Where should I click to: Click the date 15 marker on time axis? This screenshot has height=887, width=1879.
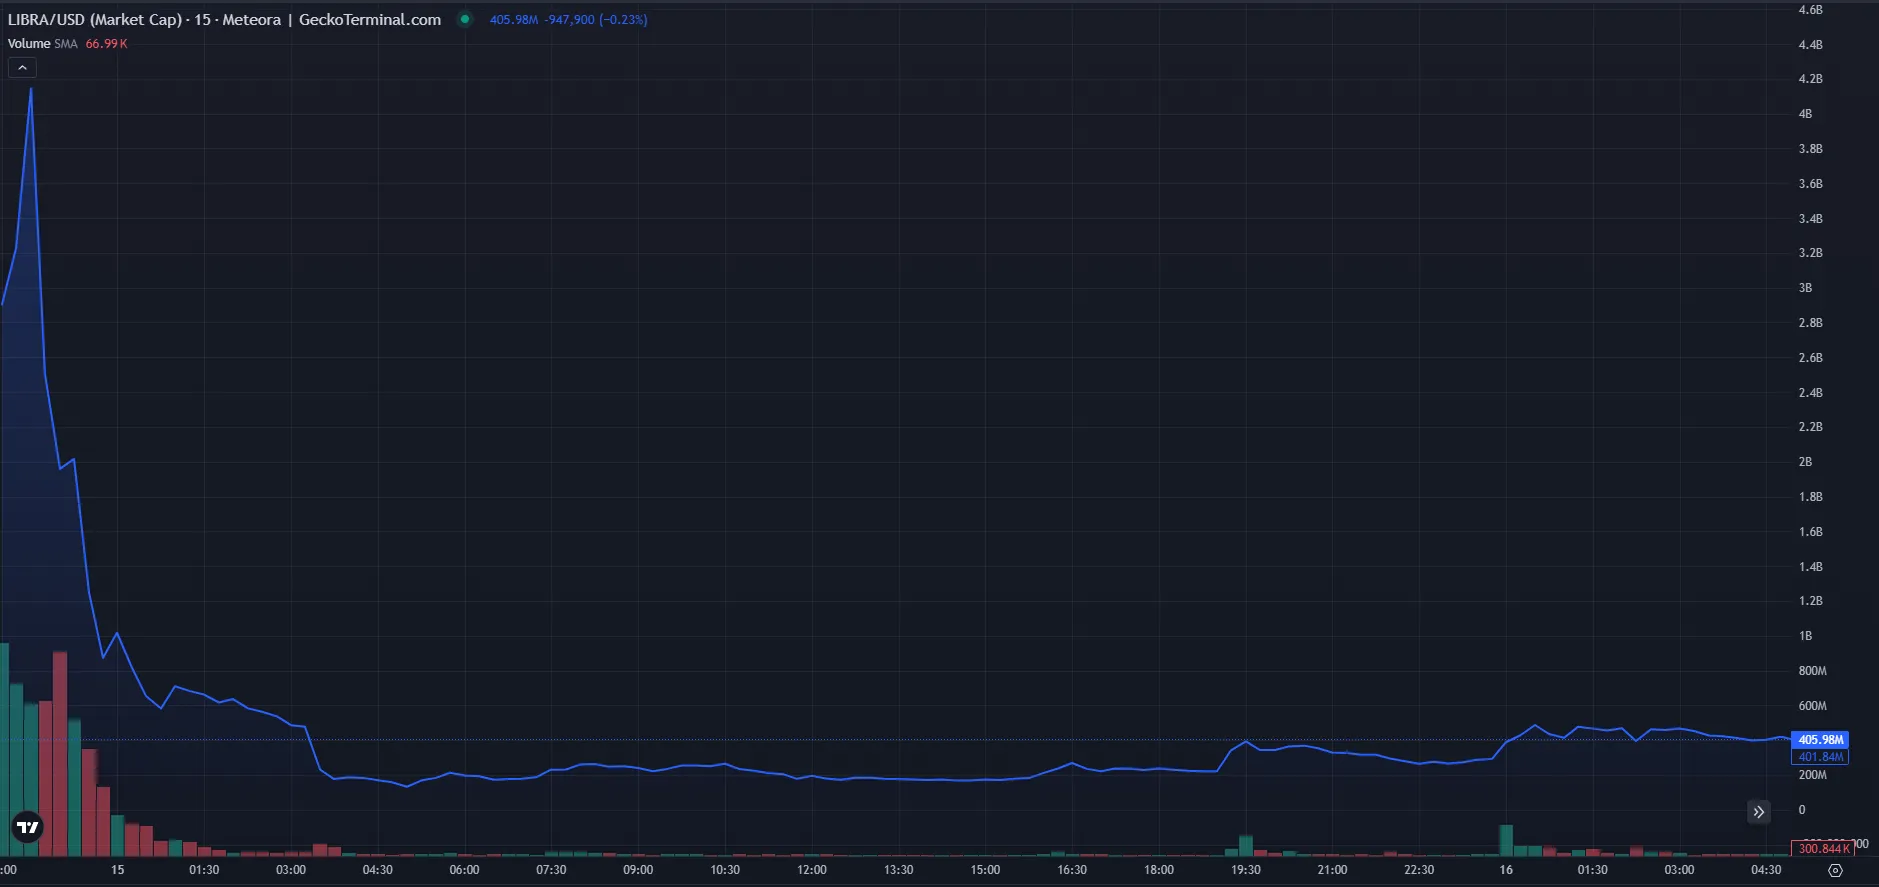click(x=117, y=870)
